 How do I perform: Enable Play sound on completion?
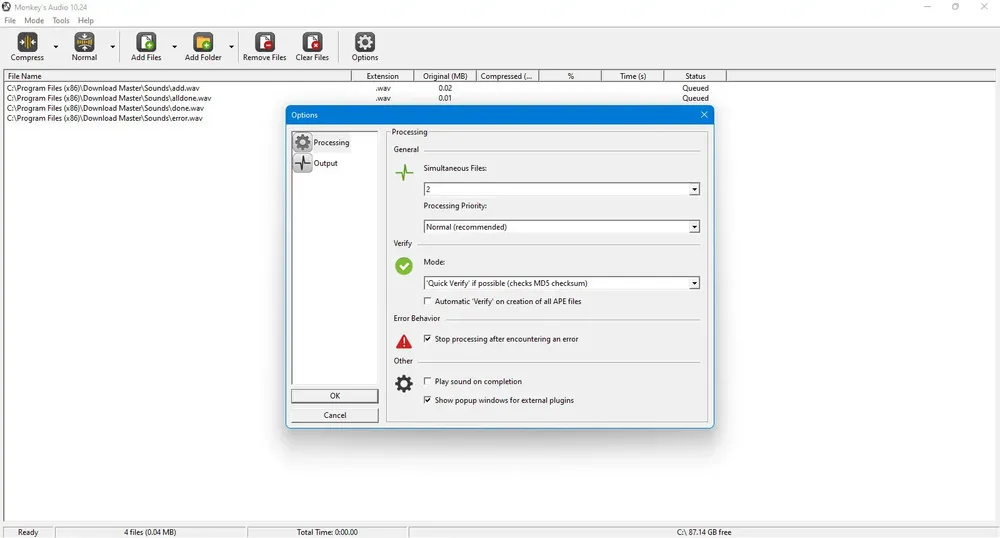pos(427,381)
